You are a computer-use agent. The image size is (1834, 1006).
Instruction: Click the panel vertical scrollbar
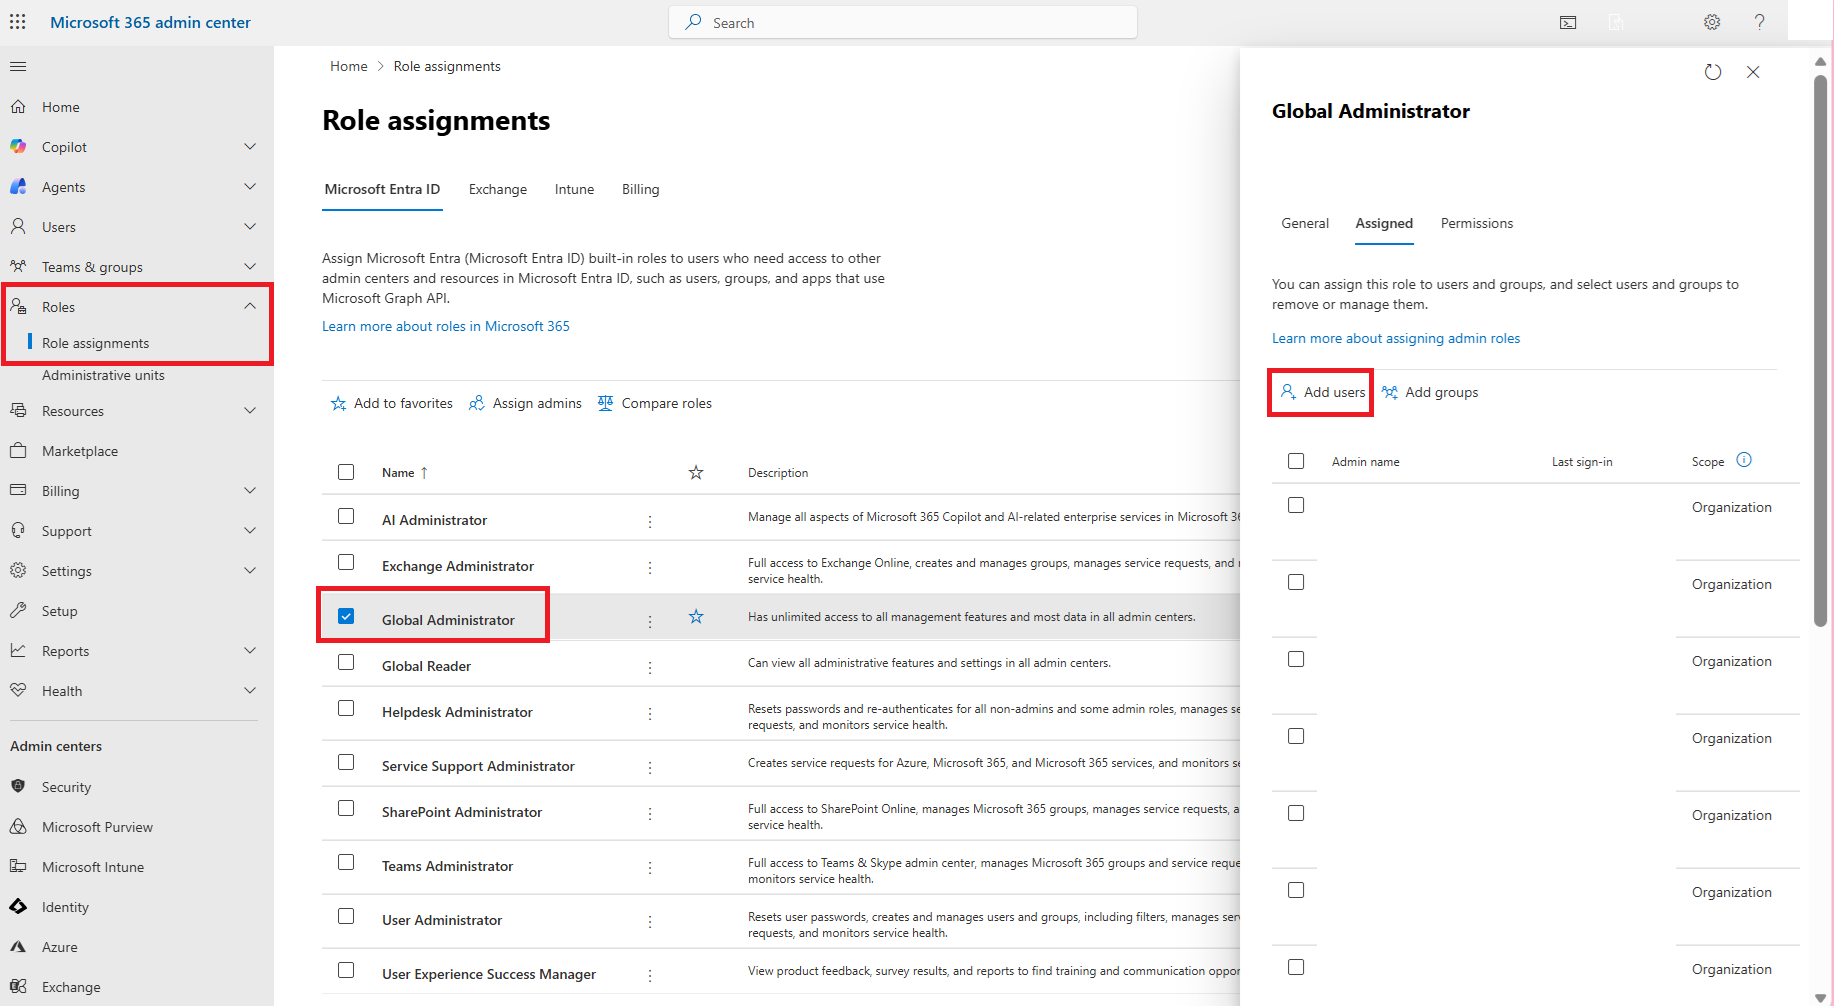[x=1820, y=350]
